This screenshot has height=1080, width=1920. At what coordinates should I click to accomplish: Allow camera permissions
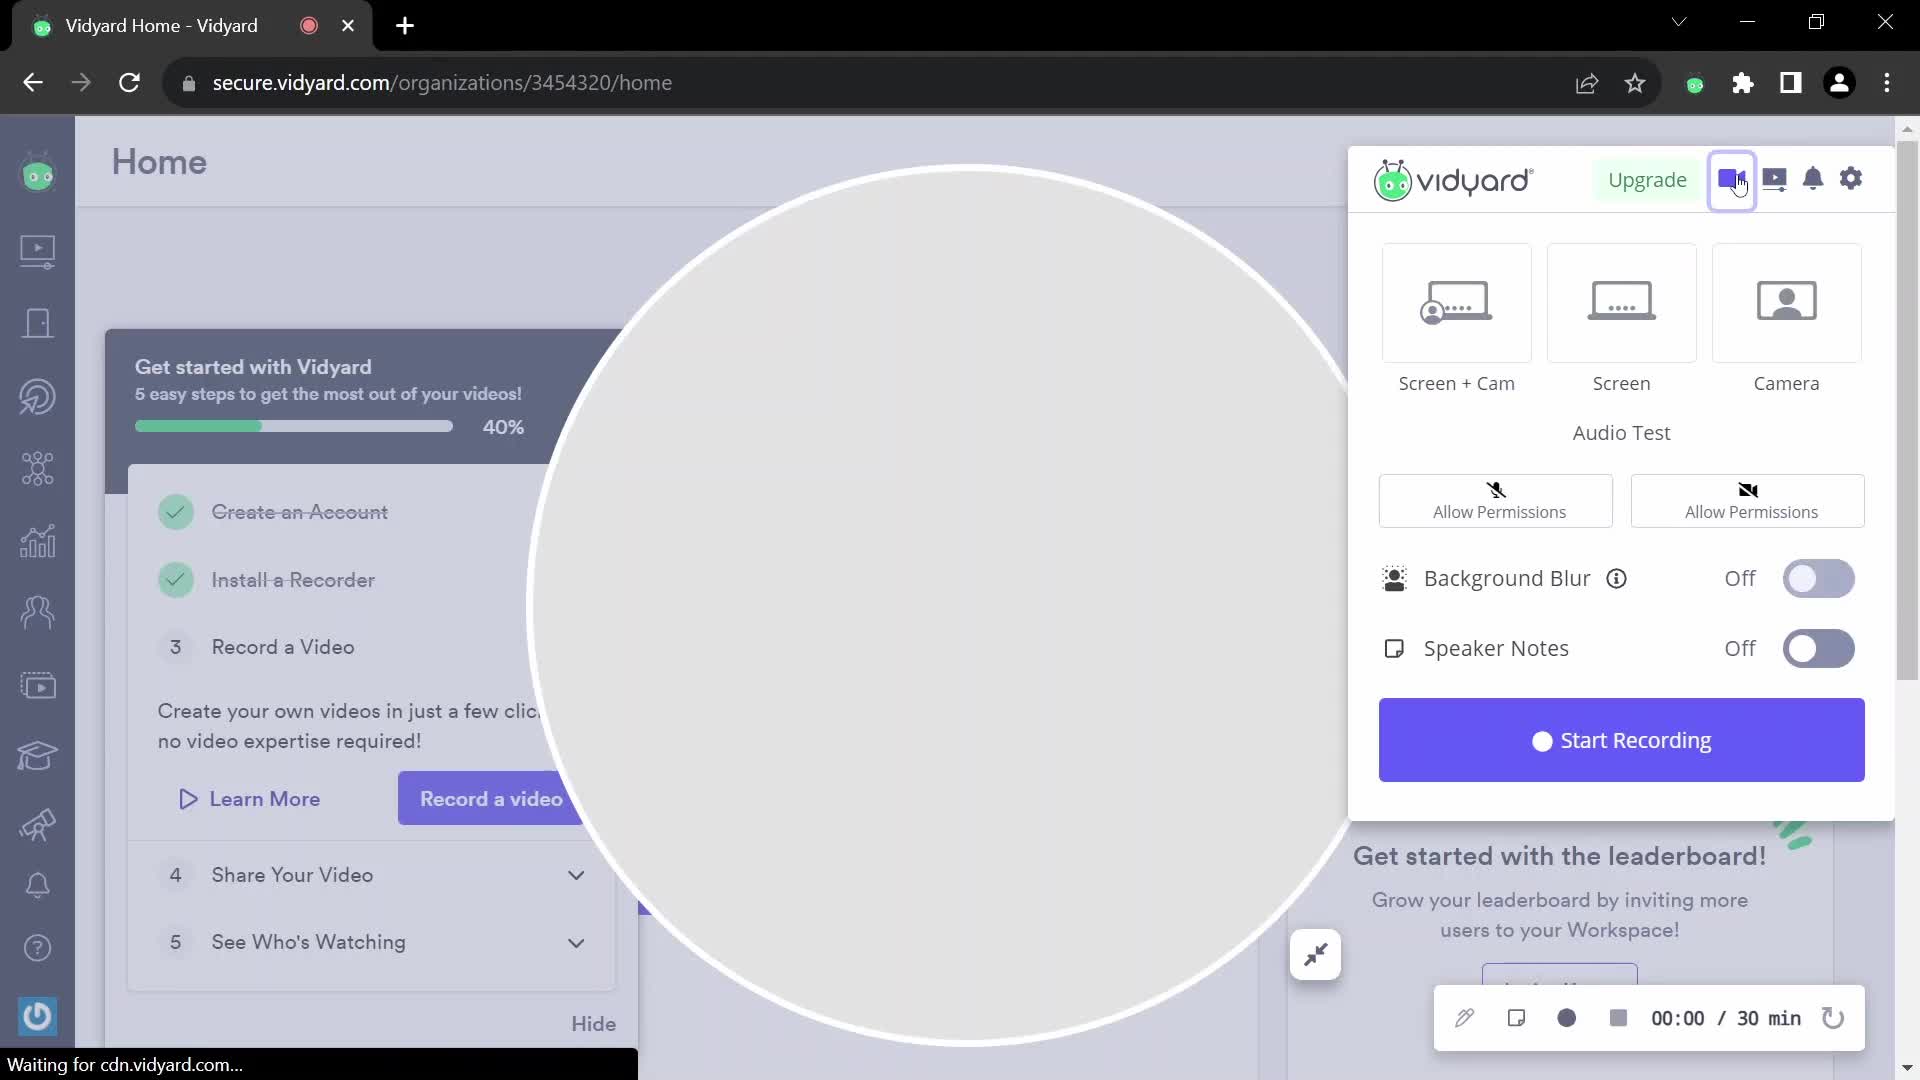(x=1747, y=500)
